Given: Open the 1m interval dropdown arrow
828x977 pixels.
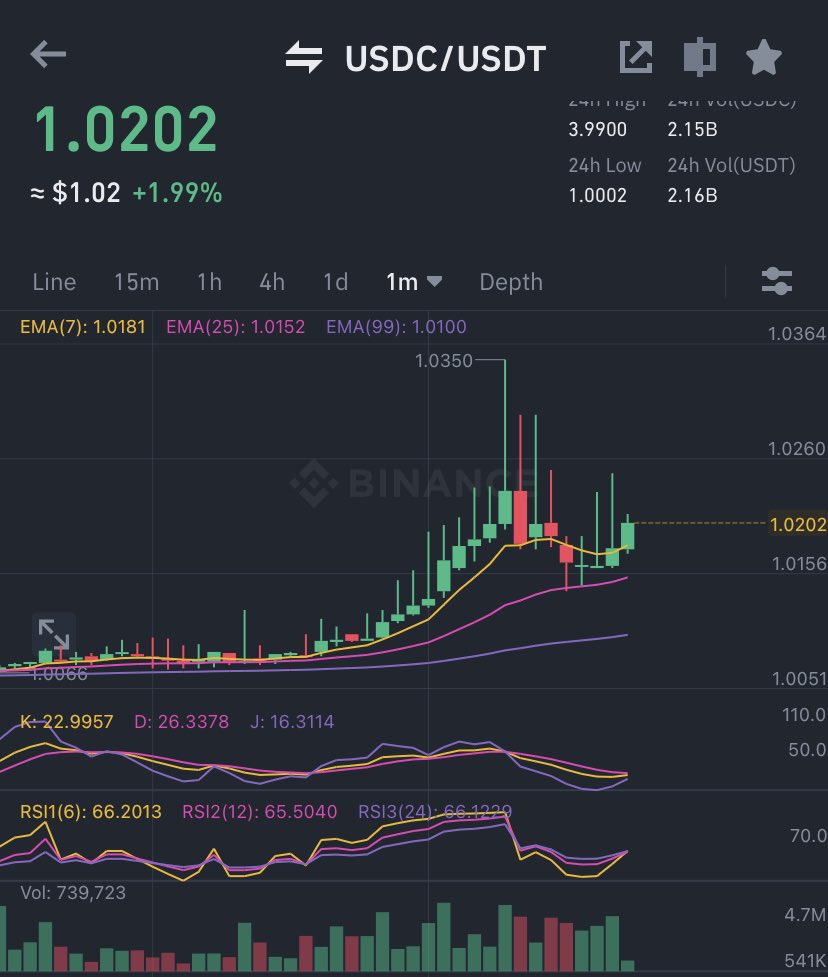Looking at the screenshot, I should point(434,282).
